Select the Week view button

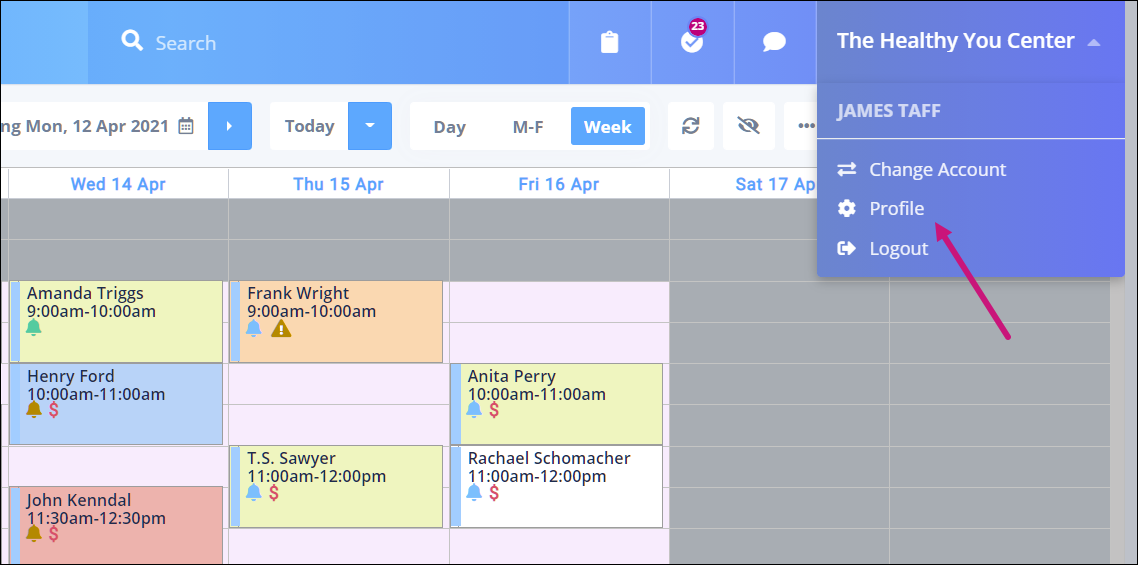pyautogui.click(x=608, y=127)
